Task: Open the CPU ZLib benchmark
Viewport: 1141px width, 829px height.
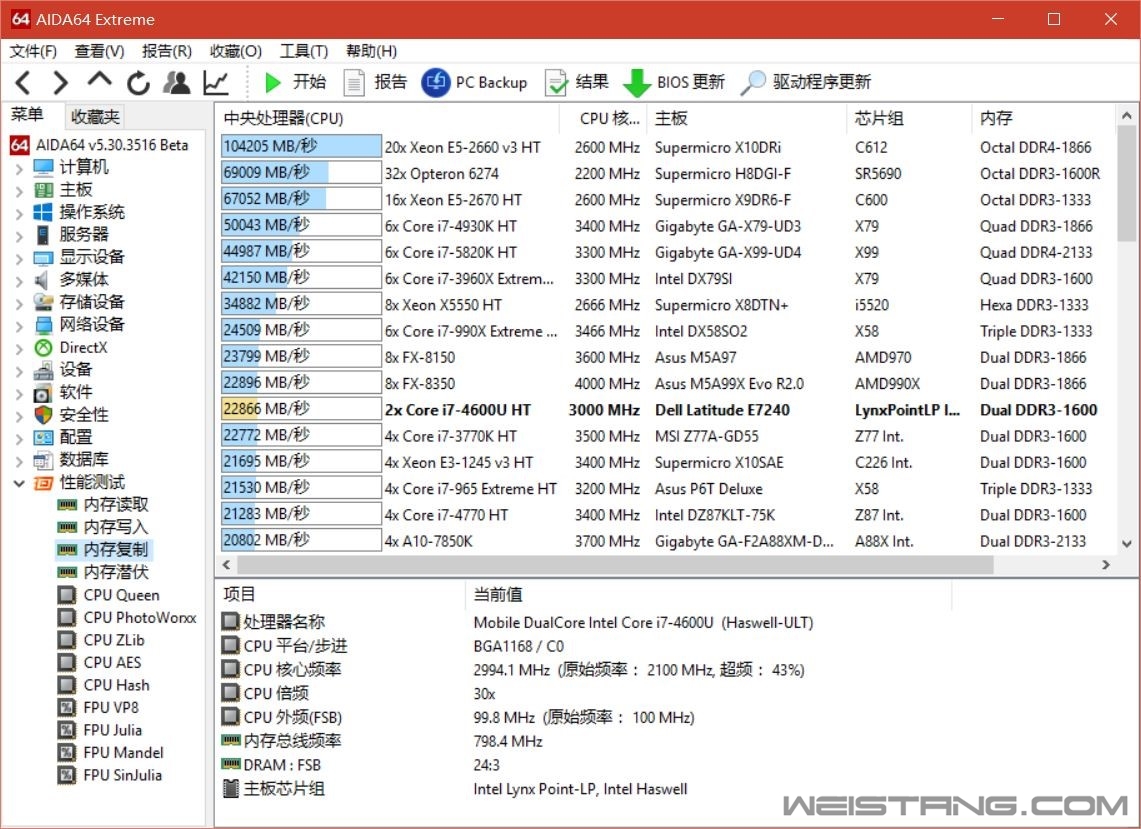Action: click(101, 640)
